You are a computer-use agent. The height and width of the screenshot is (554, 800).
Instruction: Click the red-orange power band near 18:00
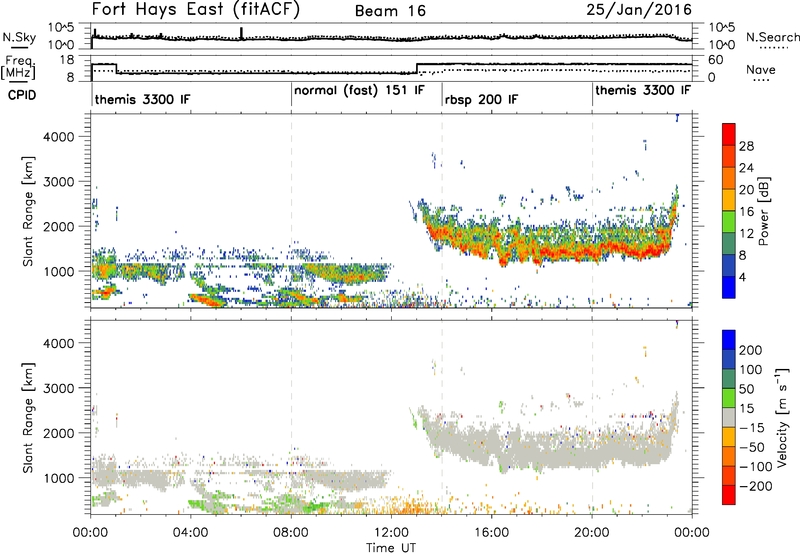[x=542, y=251]
